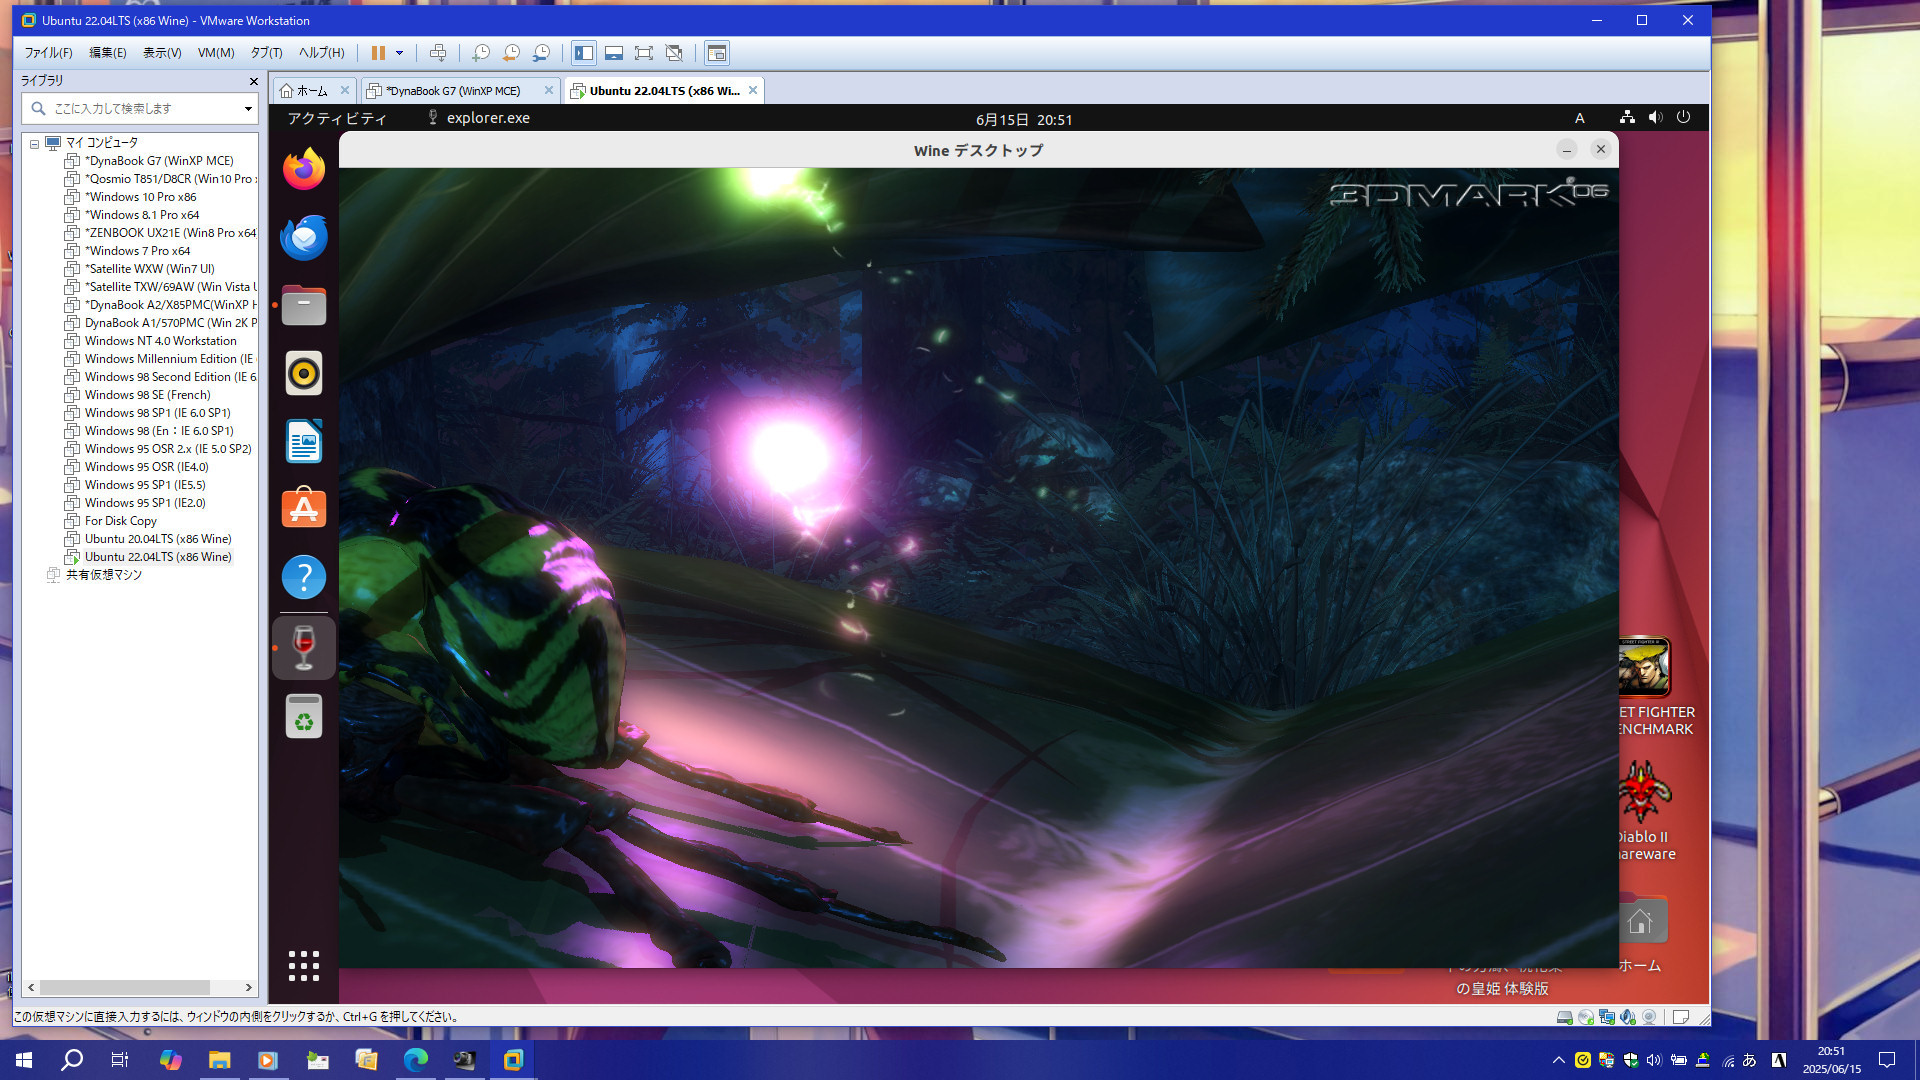This screenshot has height=1080, width=1920.
Task: Toggle the thumbnail bar view button
Action: (614, 53)
